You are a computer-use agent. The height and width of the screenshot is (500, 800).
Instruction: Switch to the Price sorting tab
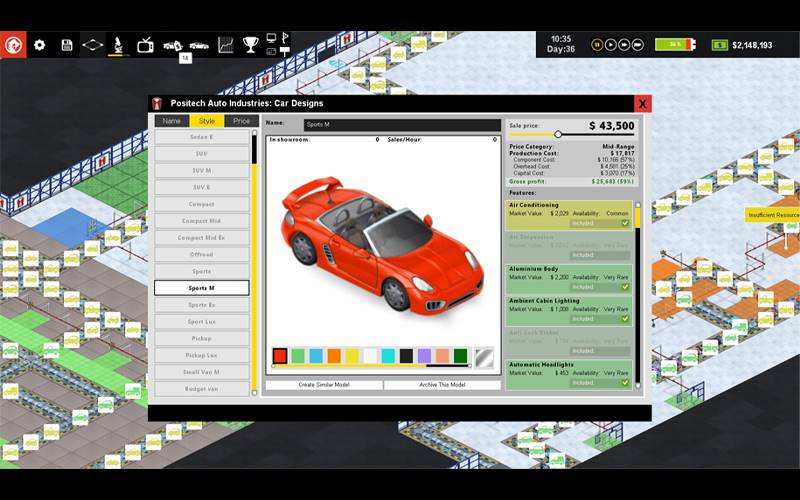241,121
